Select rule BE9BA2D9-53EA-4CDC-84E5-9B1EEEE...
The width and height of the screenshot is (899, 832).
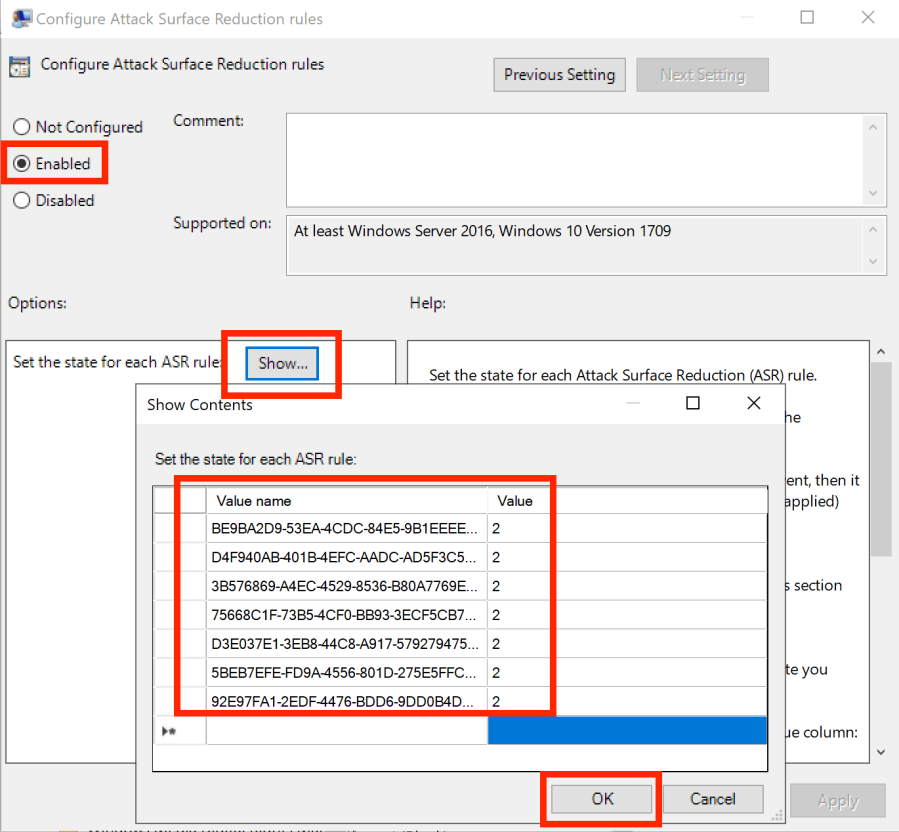347,528
